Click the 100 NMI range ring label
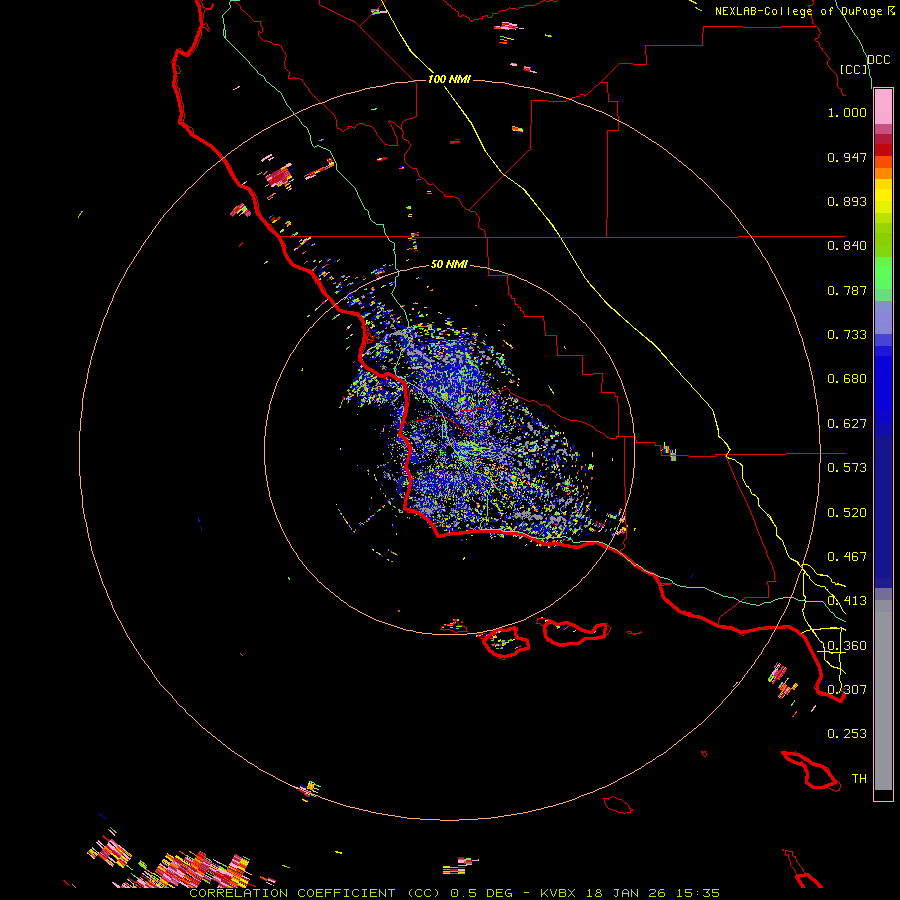This screenshot has width=900, height=900. pos(449,79)
